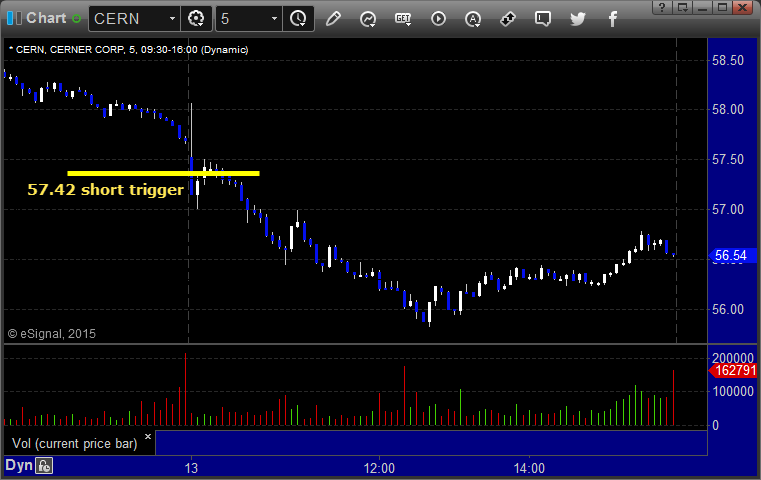Screen dimensions: 761x480
Task: Click the Vol (current price bar) label
Action: click(x=75, y=444)
